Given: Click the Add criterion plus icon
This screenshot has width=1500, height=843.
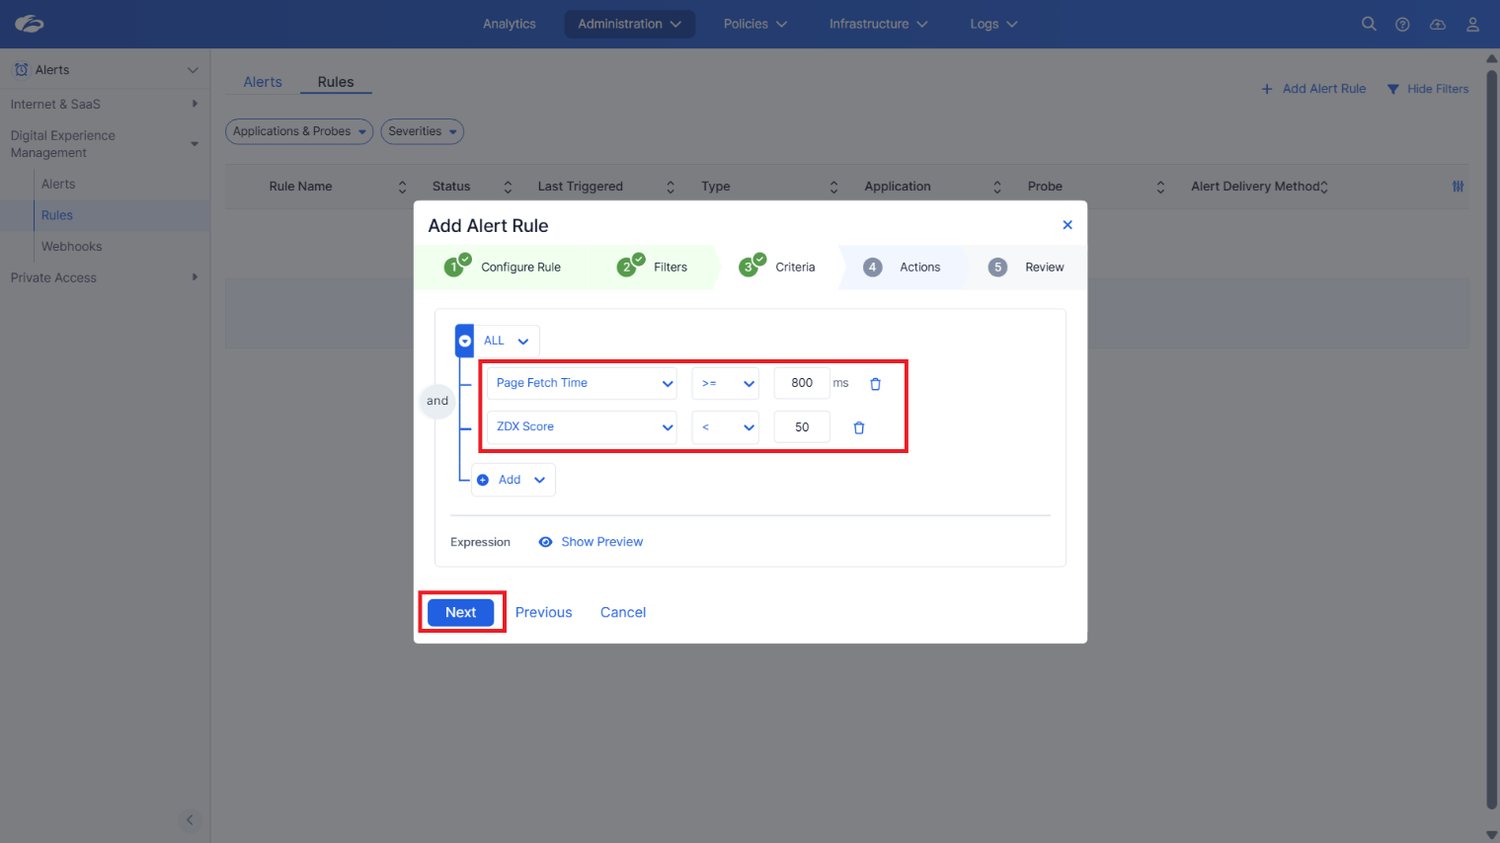Looking at the screenshot, I should (x=483, y=480).
